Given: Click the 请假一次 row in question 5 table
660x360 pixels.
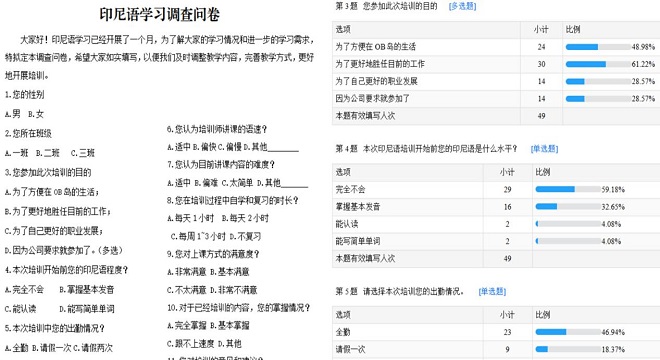Looking at the screenshot, I should coord(496,349).
